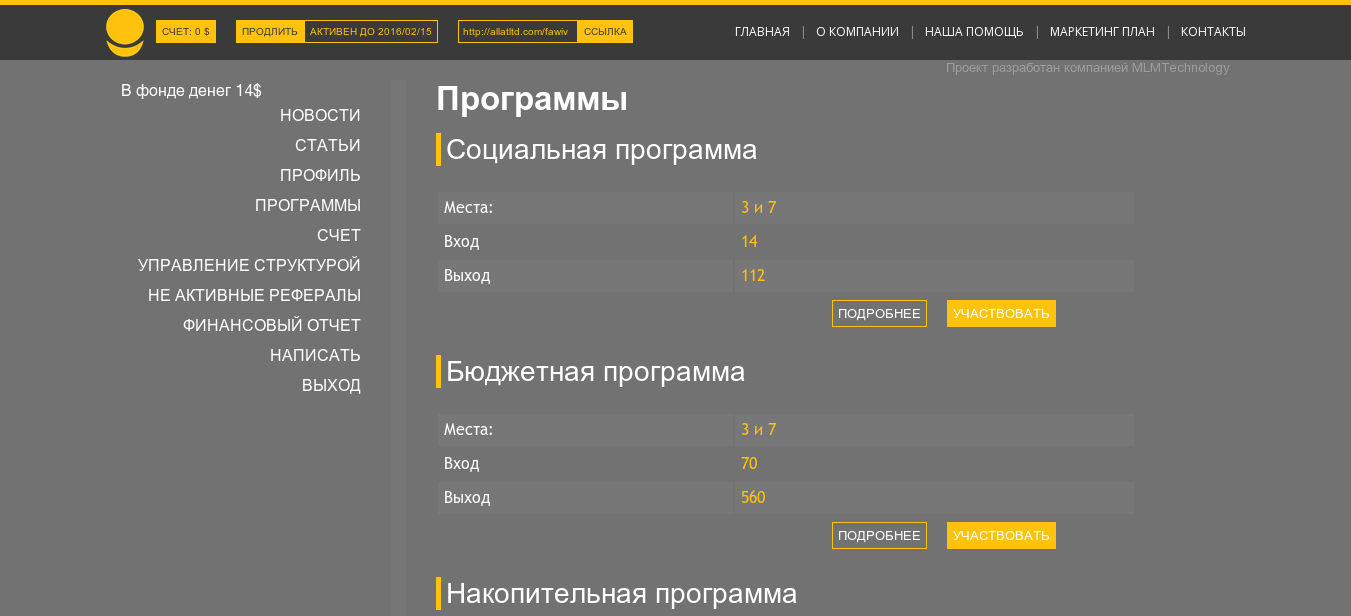Screen dimensions: 1351x616
Task: Click the Бюджетная программа heading
Action: (x=595, y=372)
